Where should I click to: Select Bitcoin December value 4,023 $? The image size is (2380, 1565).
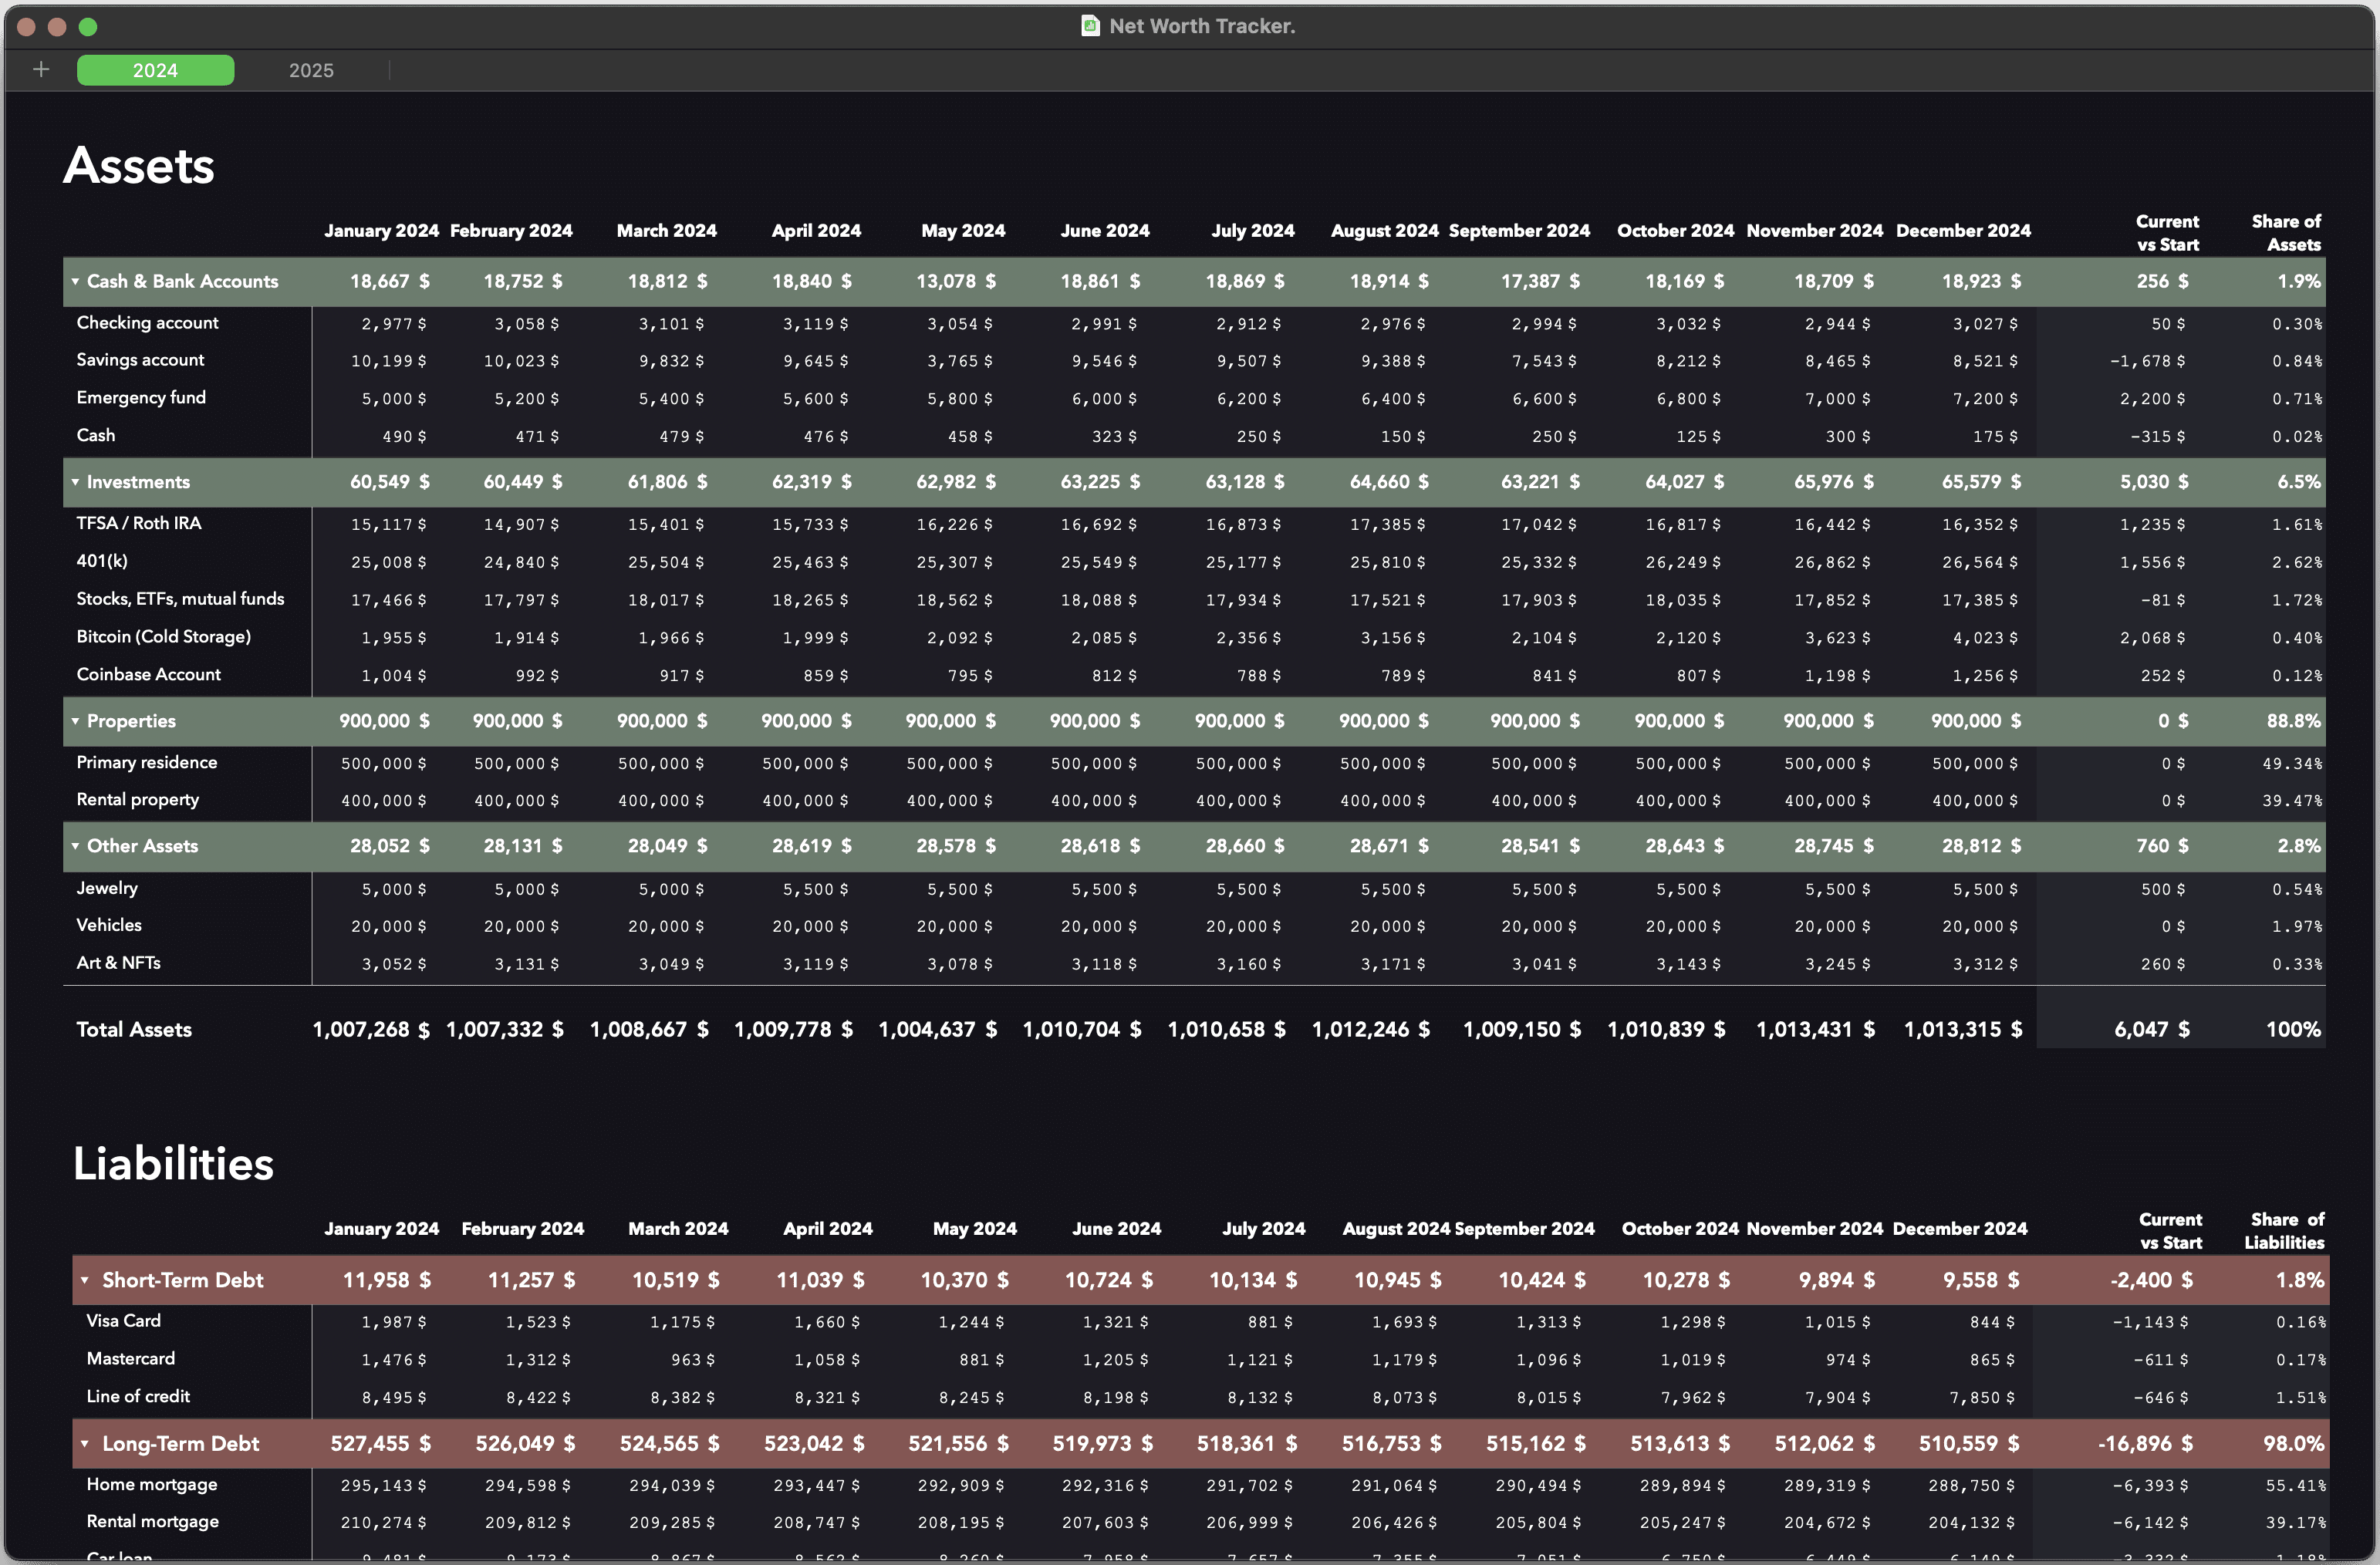1985,638
